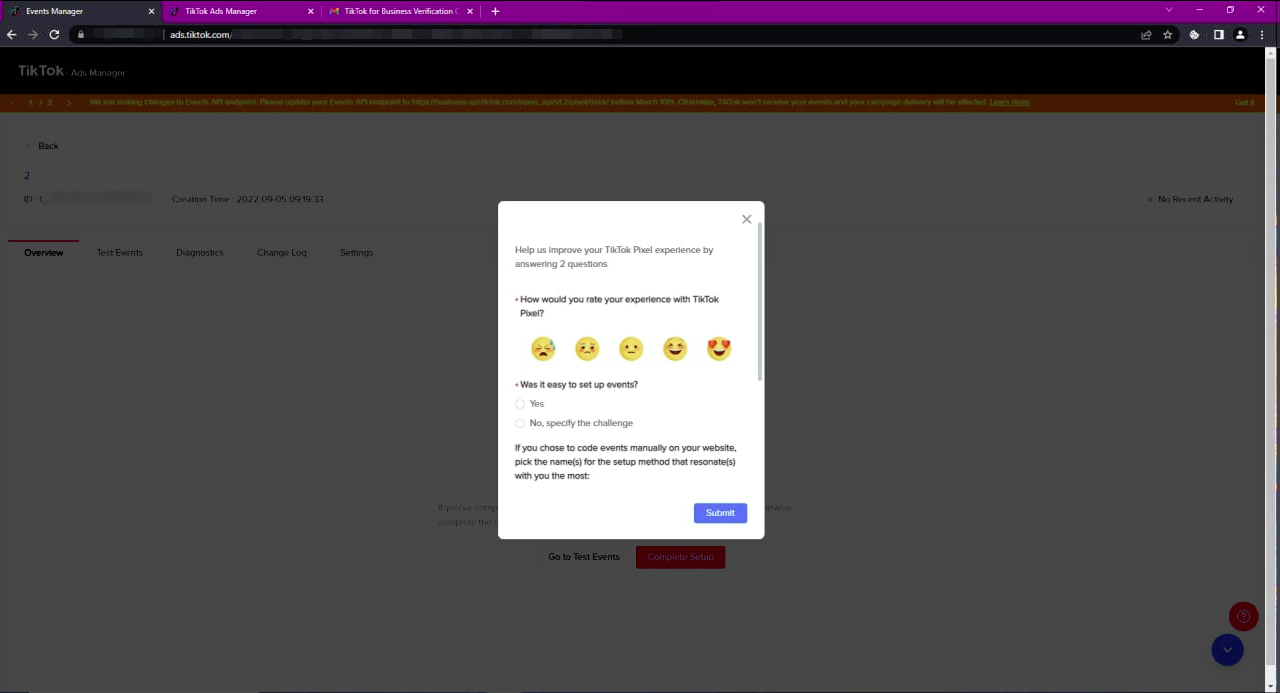Screen dimensions: 1280x693
Task: Bookmark this page with star icon
Action: click(1167, 34)
